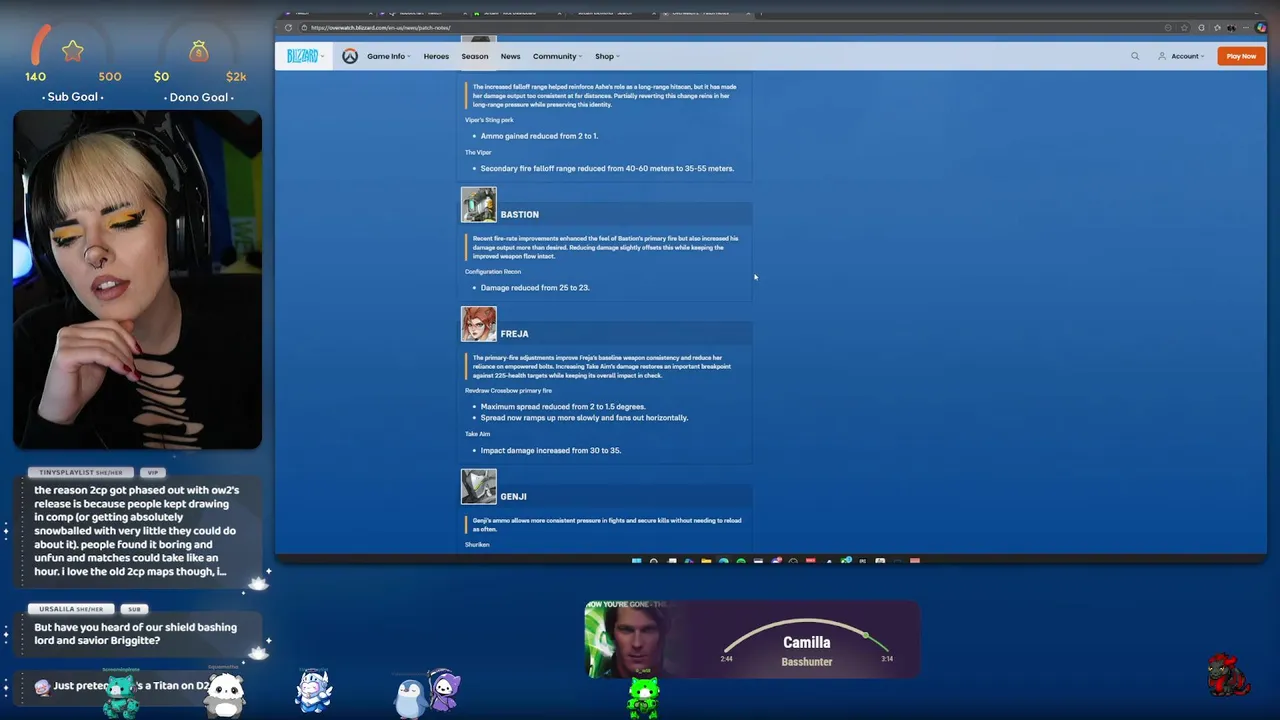Click the Windows Start button on taskbar
The height and width of the screenshot is (720, 1280).
click(x=636, y=561)
